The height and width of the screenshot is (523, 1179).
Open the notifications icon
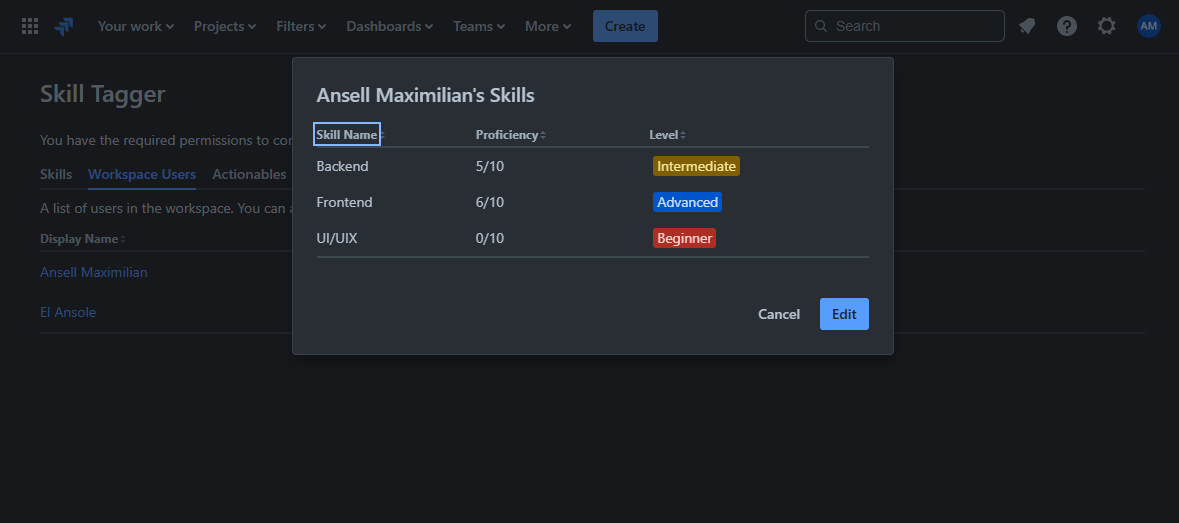click(x=1026, y=26)
